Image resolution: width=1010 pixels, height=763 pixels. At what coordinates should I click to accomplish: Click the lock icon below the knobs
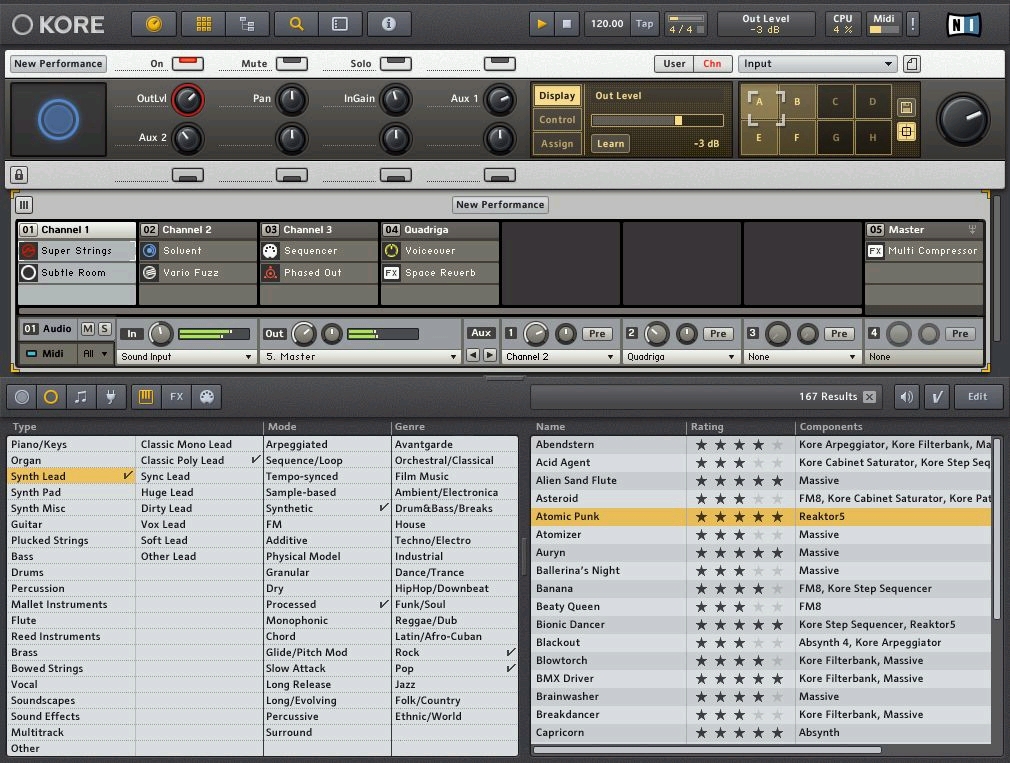(x=19, y=174)
